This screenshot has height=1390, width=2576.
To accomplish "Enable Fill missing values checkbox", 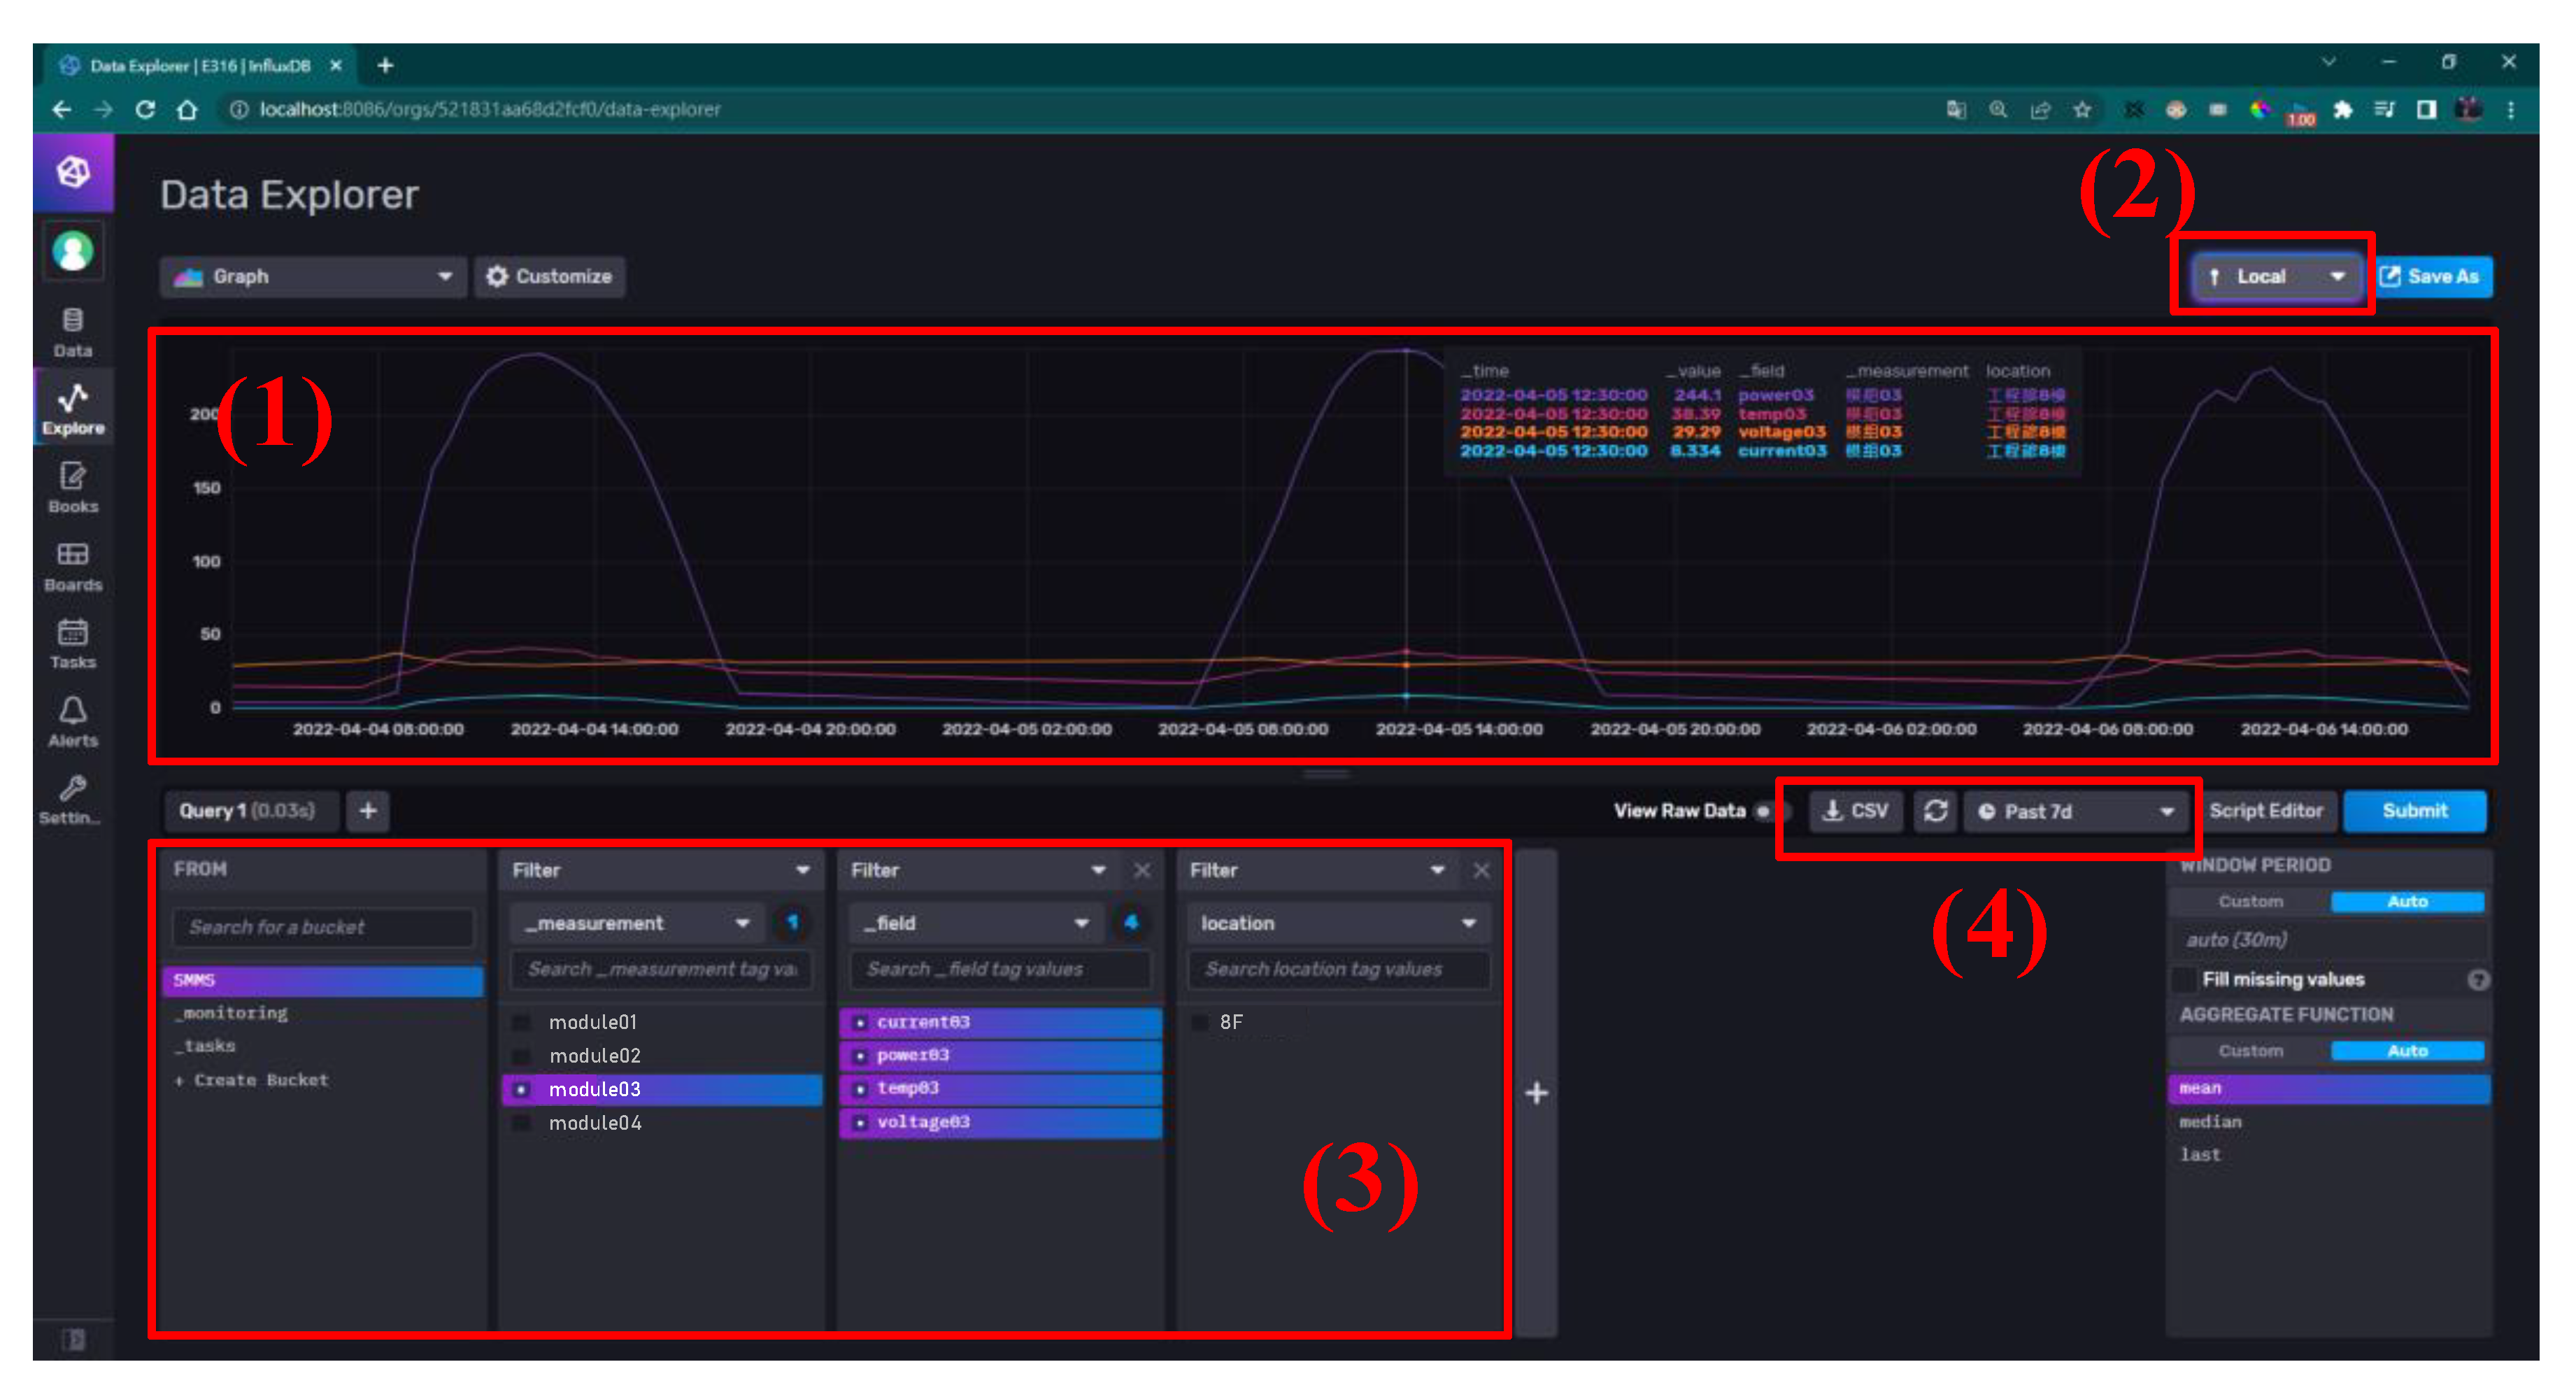I will pos(2186,979).
